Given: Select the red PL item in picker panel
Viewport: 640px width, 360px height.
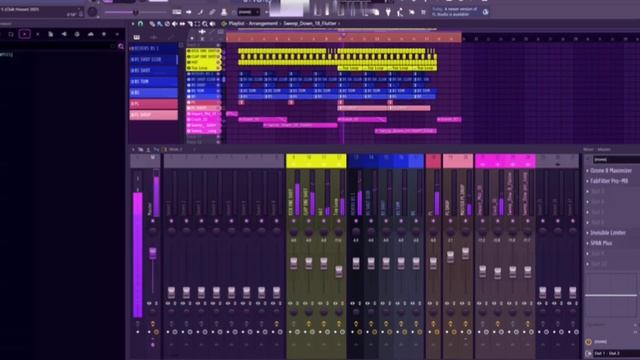Looking at the screenshot, I should 153,104.
